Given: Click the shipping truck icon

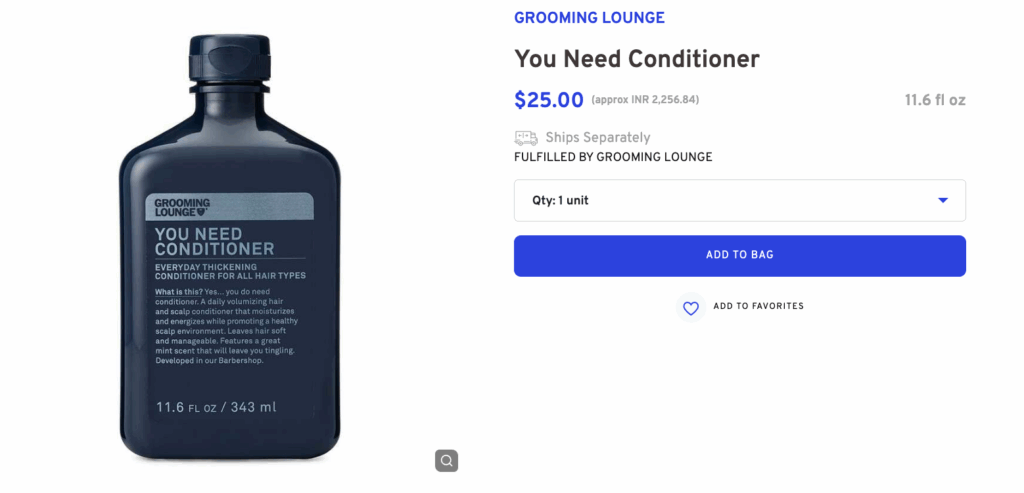Looking at the screenshot, I should (x=526, y=138).
